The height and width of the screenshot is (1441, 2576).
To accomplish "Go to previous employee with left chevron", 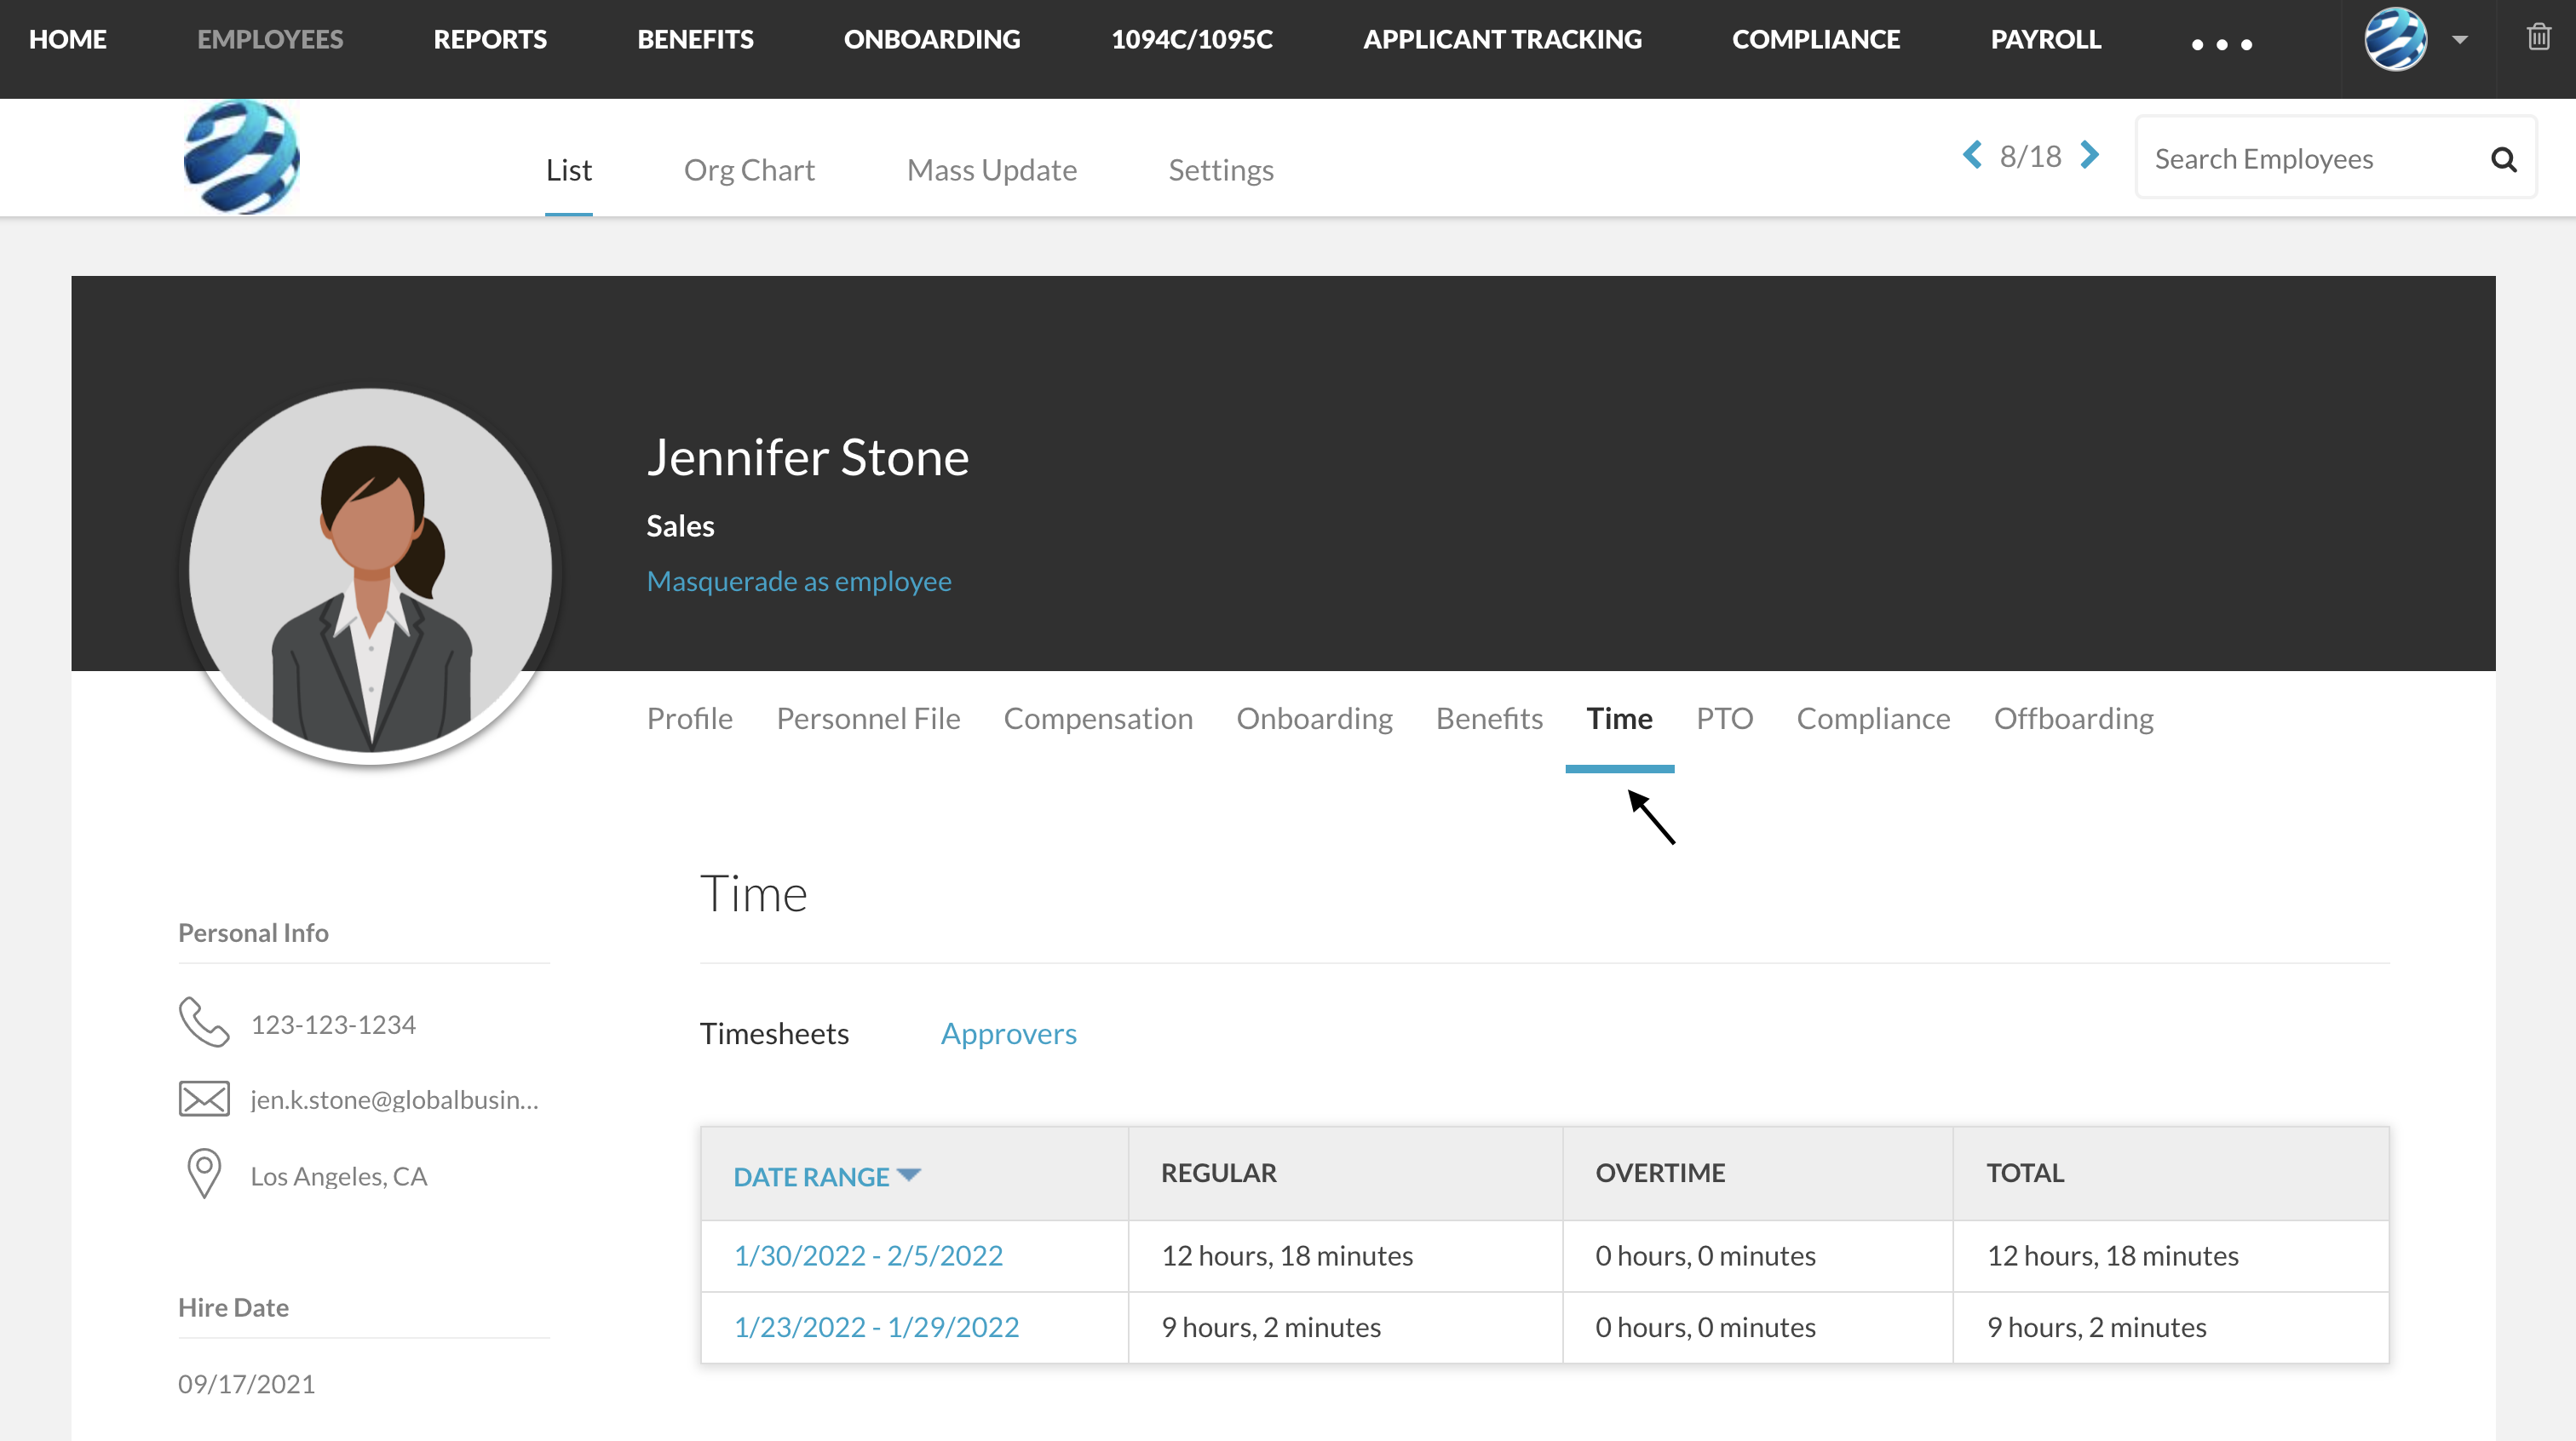I will tap(1972, 155).
